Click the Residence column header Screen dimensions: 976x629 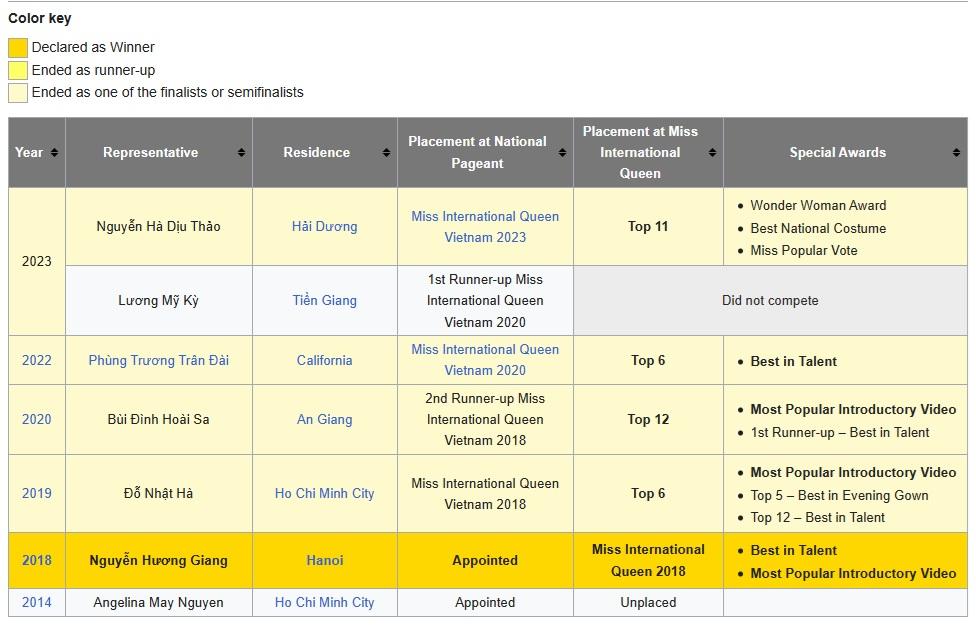(324, 152)
